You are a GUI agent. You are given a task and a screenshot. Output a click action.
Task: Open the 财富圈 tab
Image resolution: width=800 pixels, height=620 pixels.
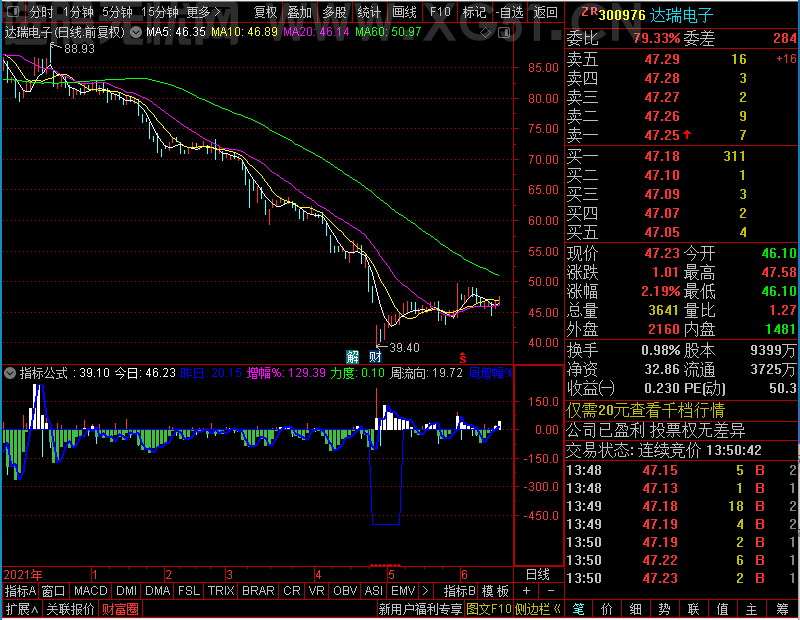(120, 609)
